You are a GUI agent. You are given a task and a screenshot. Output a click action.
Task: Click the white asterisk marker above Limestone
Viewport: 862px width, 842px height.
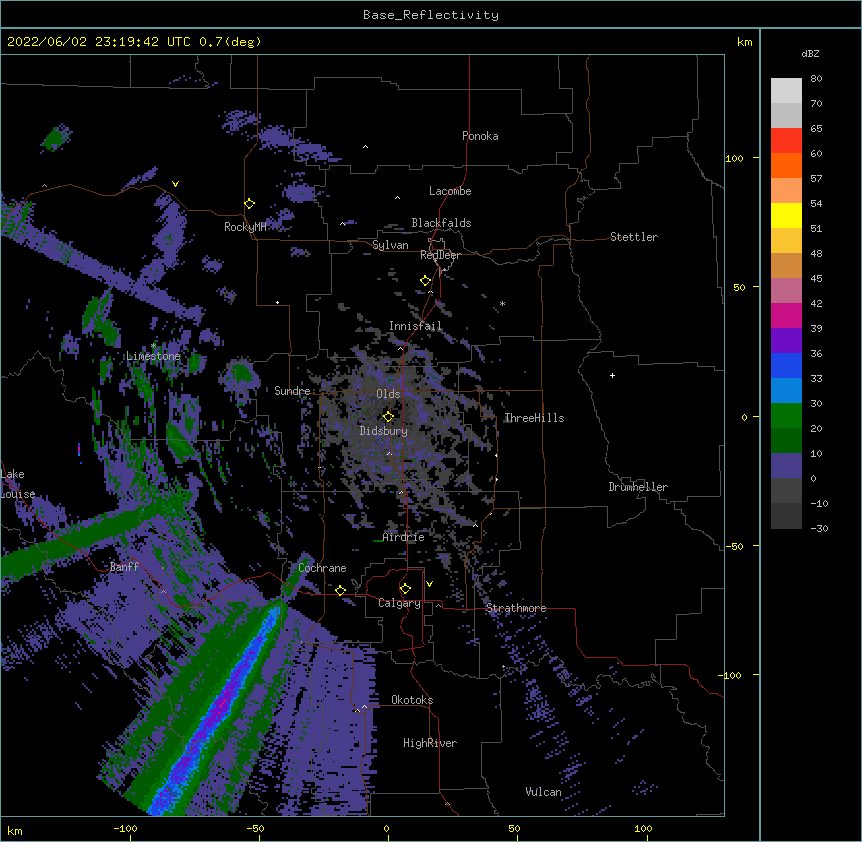coord(153,346)
